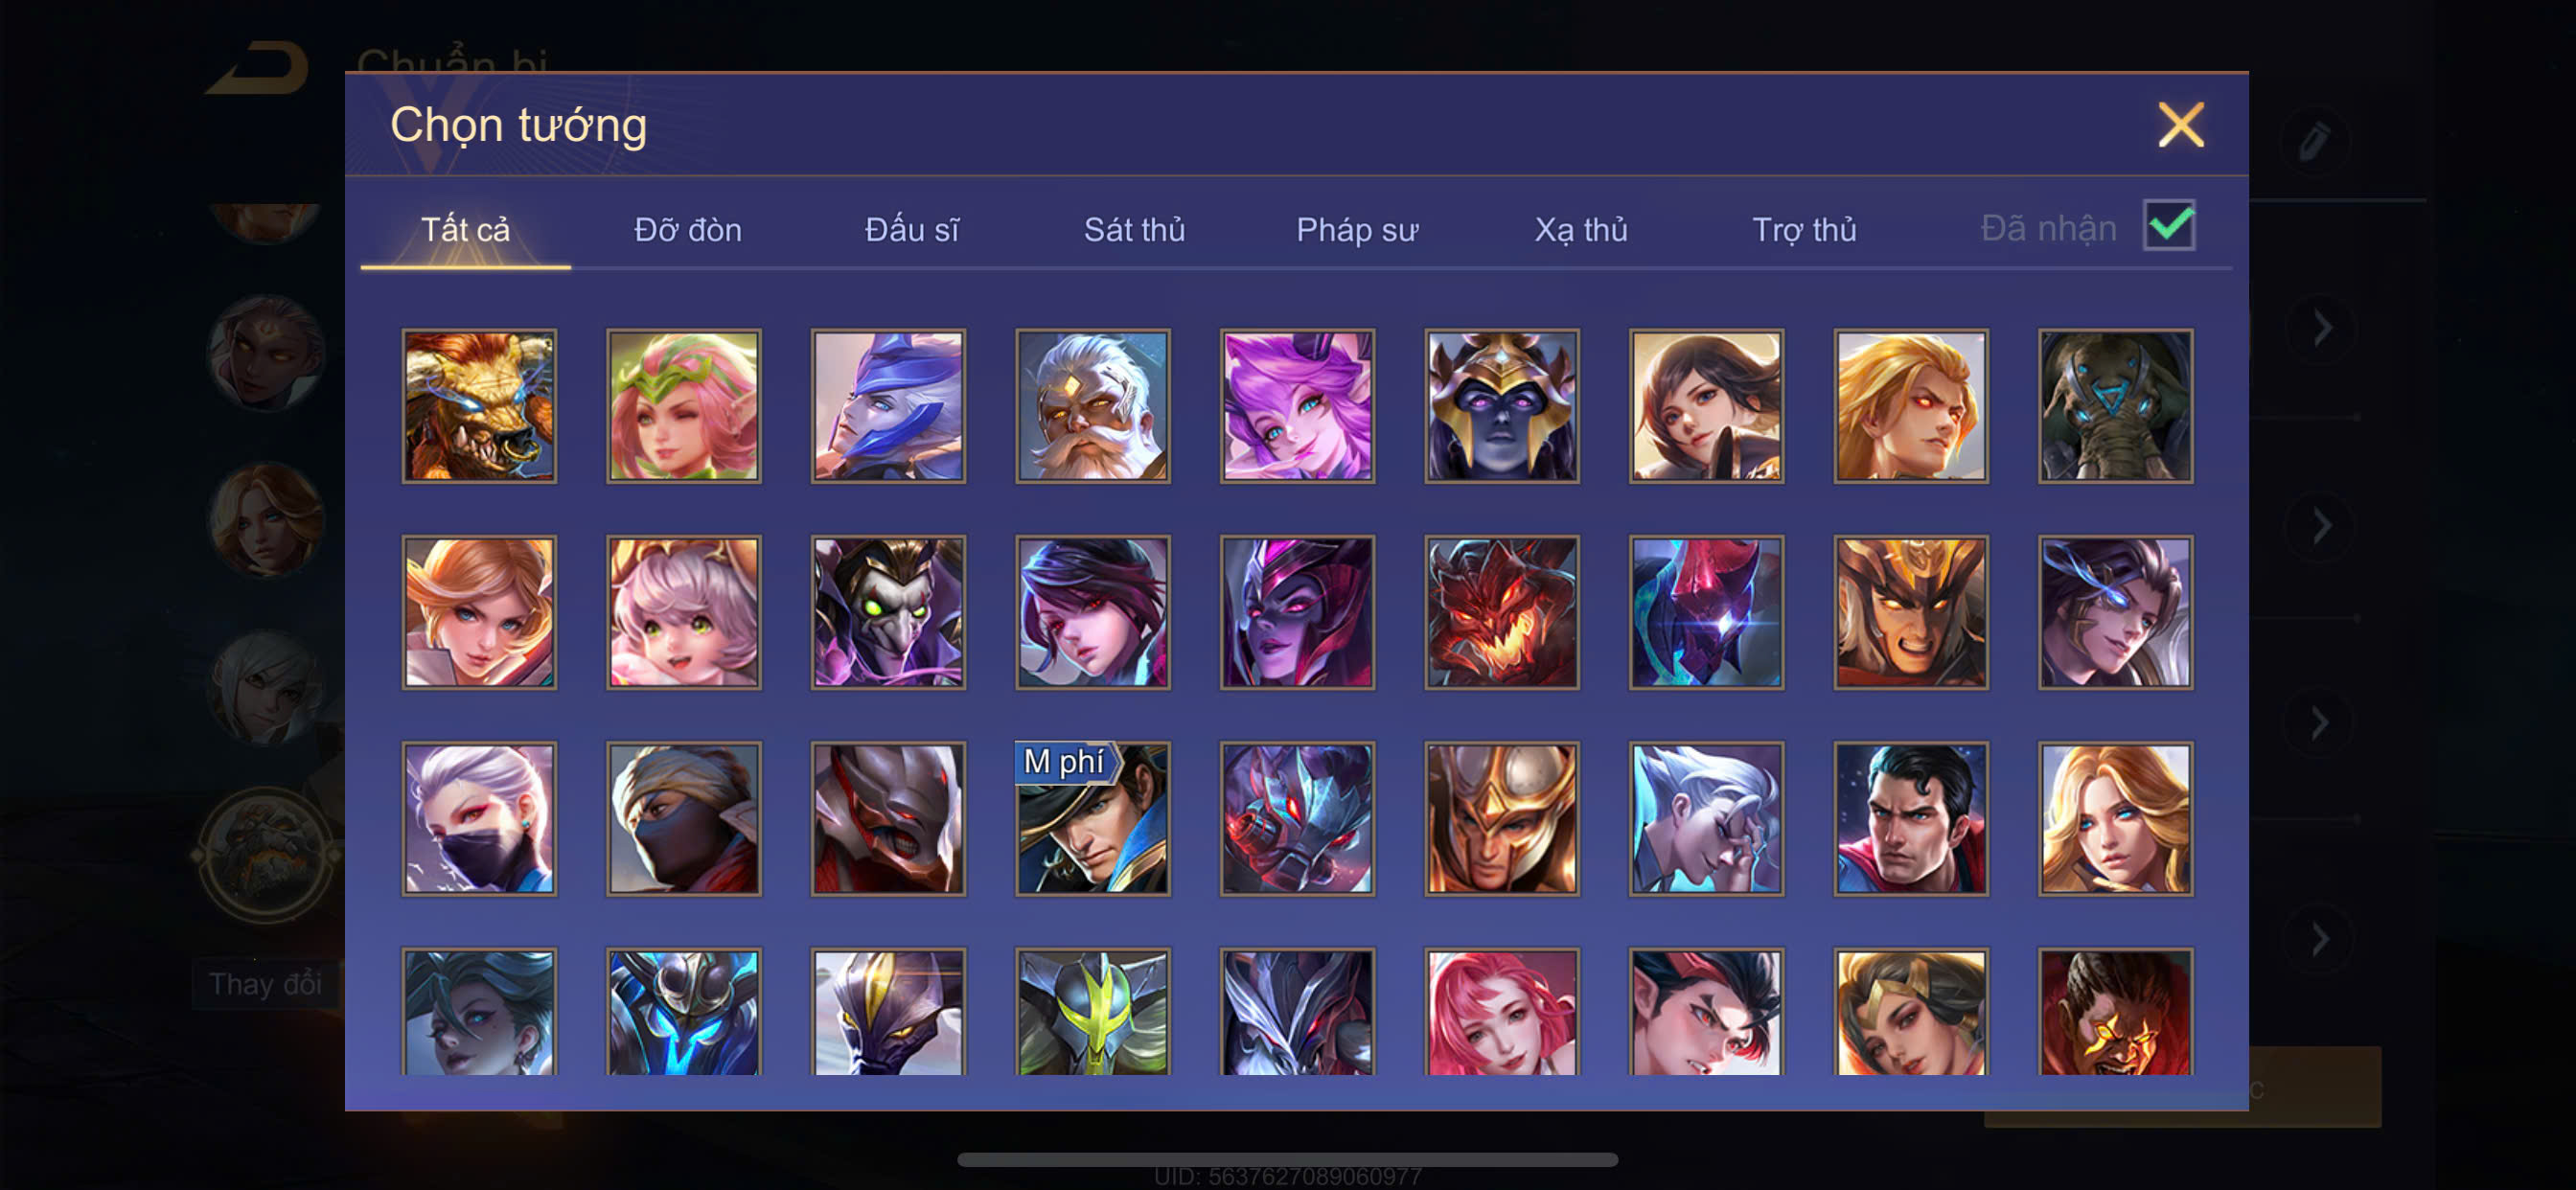Select the hero marked M phí
The width and height of the screenshot is (2576, 1190).
[x=1093, y=818]
